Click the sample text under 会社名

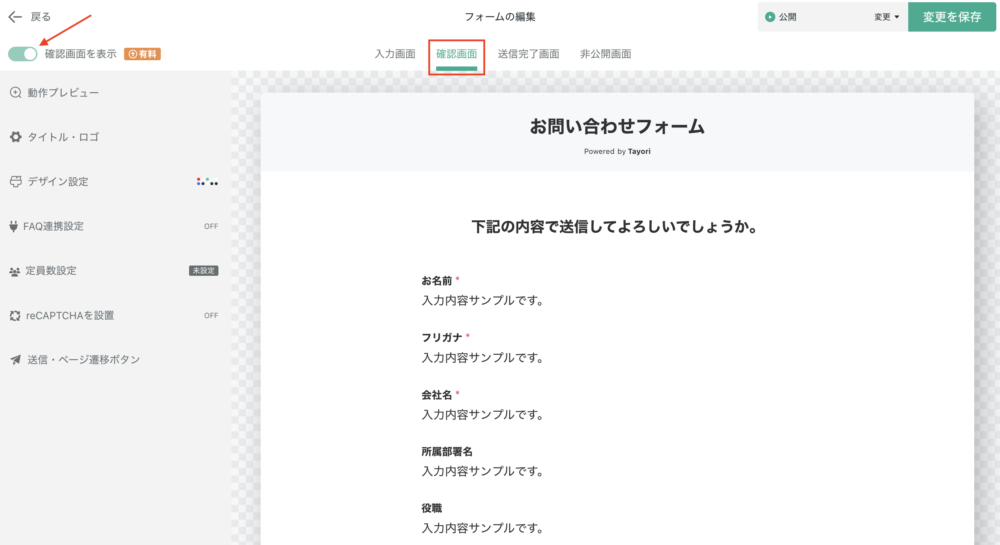tap(483, 415)
